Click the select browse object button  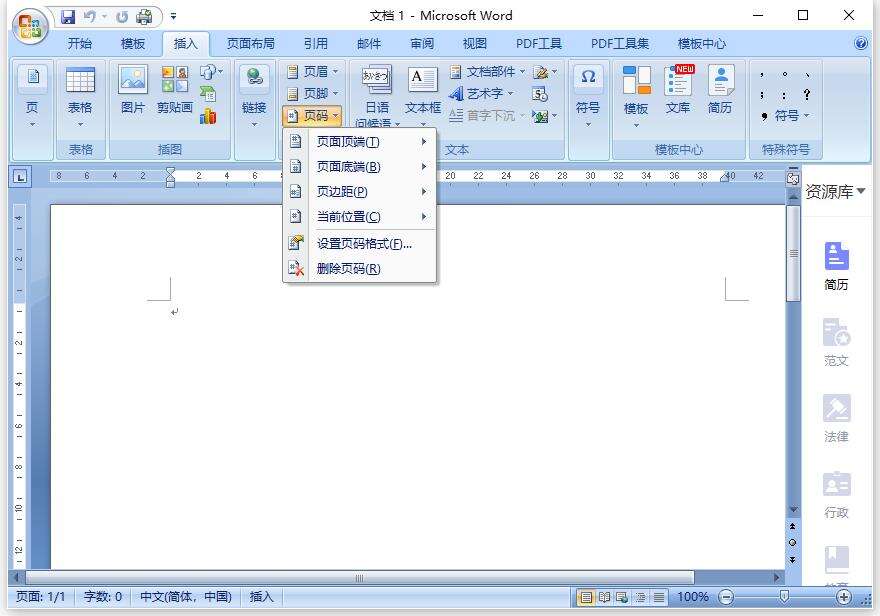[x=792, y=543]
